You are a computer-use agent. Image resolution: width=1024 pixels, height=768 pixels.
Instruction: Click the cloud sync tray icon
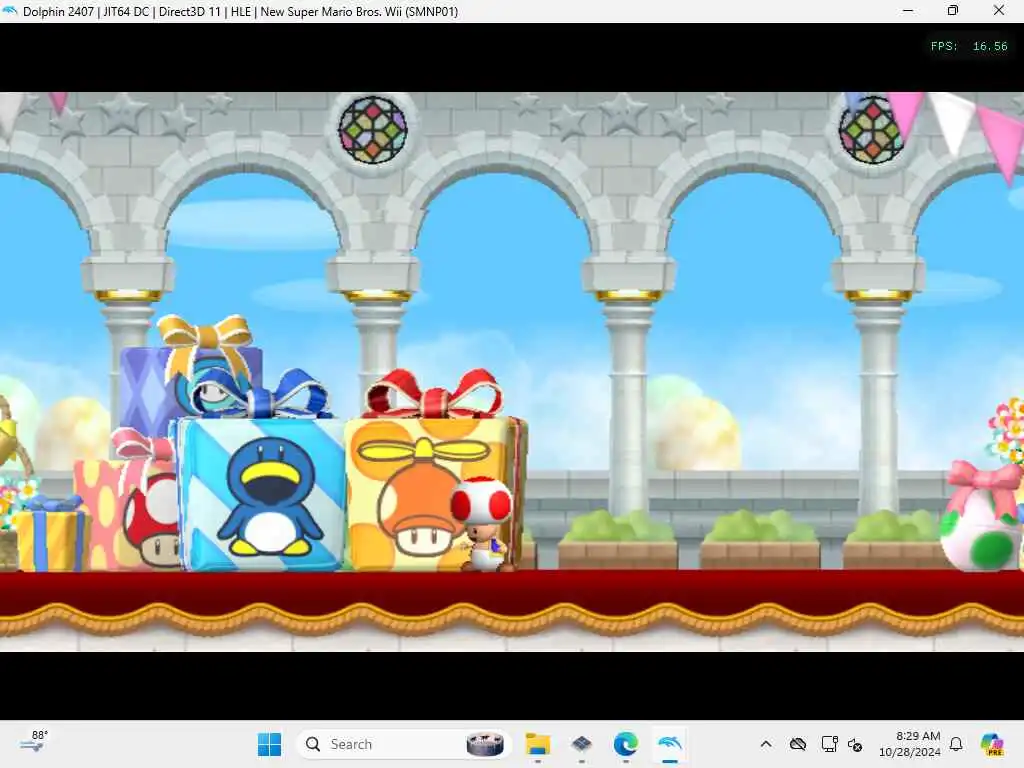click(x=797, y=744)
